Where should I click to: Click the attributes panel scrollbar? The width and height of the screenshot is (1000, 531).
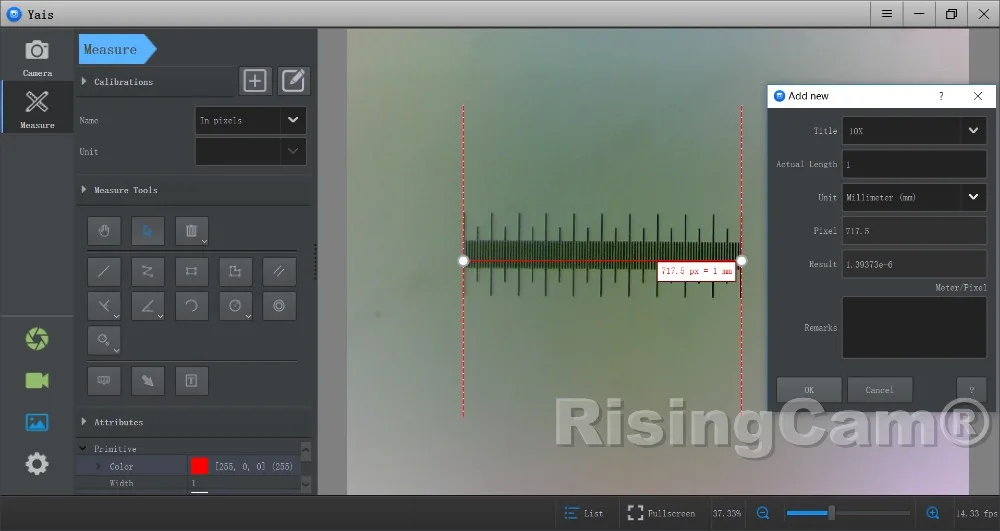305,467
